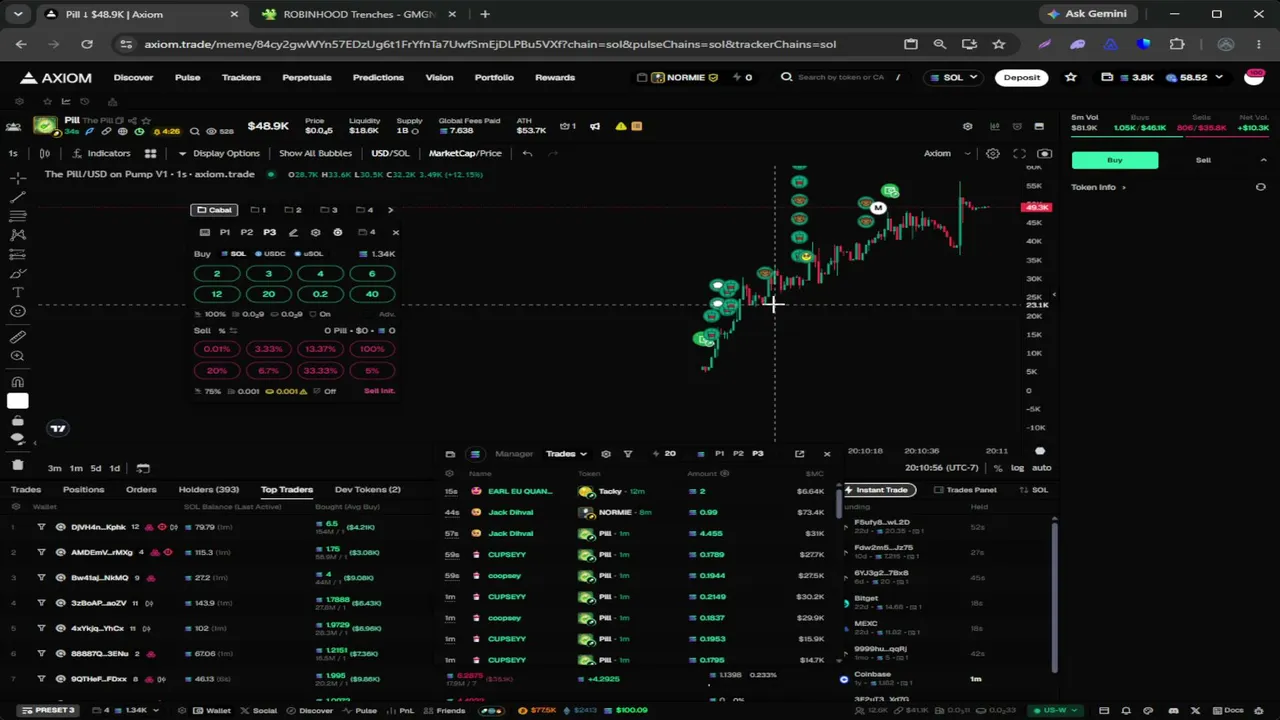Show more wallet groups with right chevron
Viewport: 1280px width, 720px height.
[x=390, y=210]
